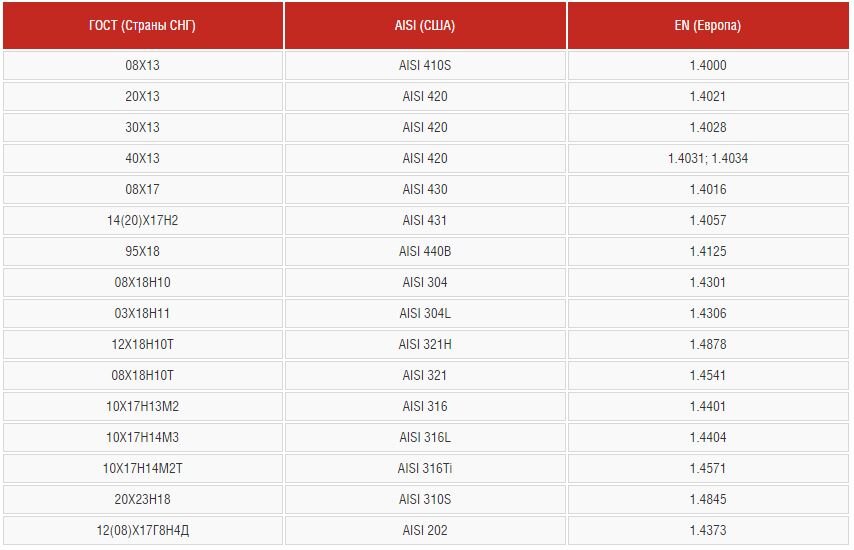Click the 10Х17Н13М2 cell
854x550 pixels.
tap(143, 407)
